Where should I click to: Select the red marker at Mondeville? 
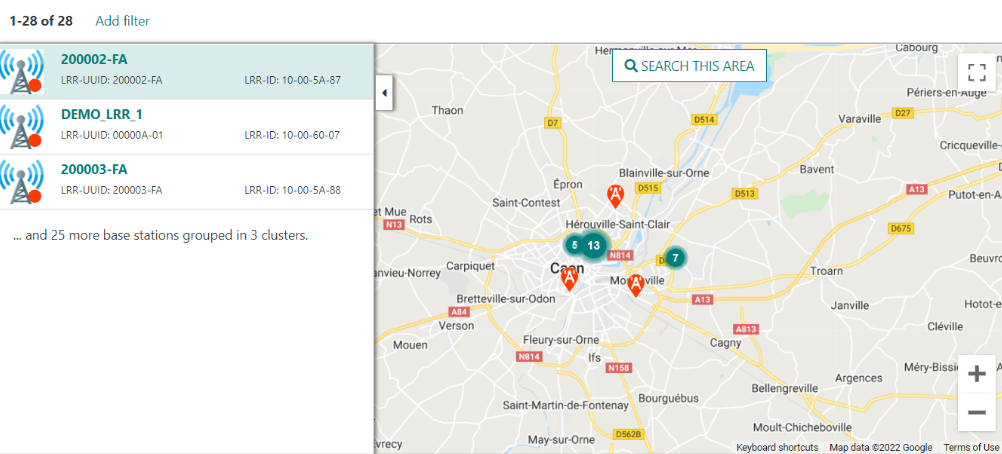point(635,284)
